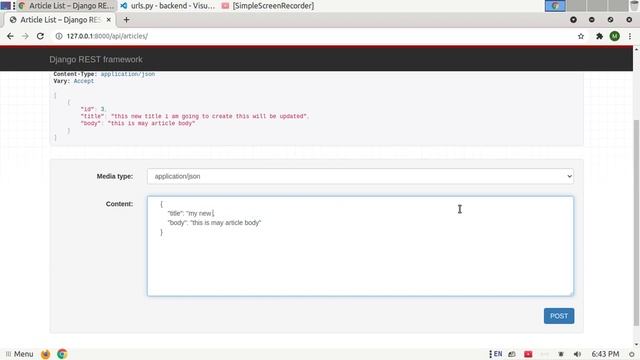Select the "body" line in the JSON response
The height and width of the screenshot is (360, 640).
(138, 123)
